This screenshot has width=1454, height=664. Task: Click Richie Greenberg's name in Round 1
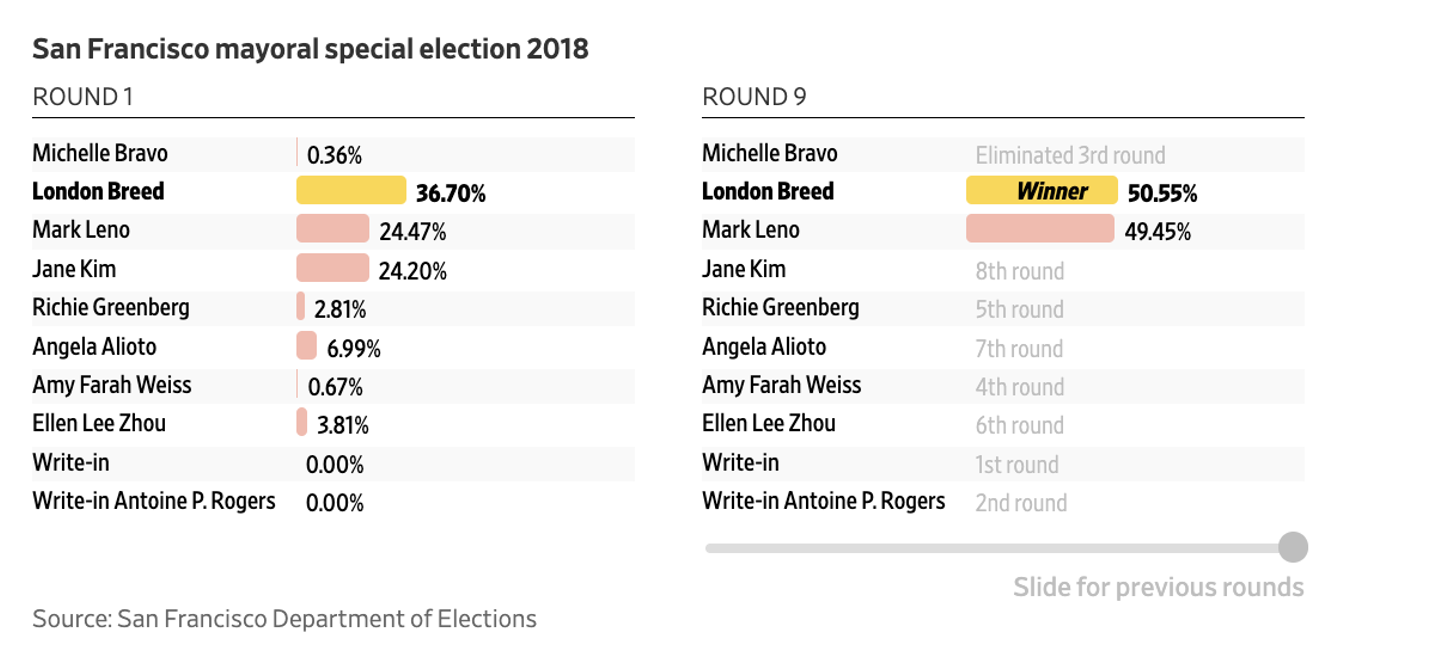tap(110, 307)
